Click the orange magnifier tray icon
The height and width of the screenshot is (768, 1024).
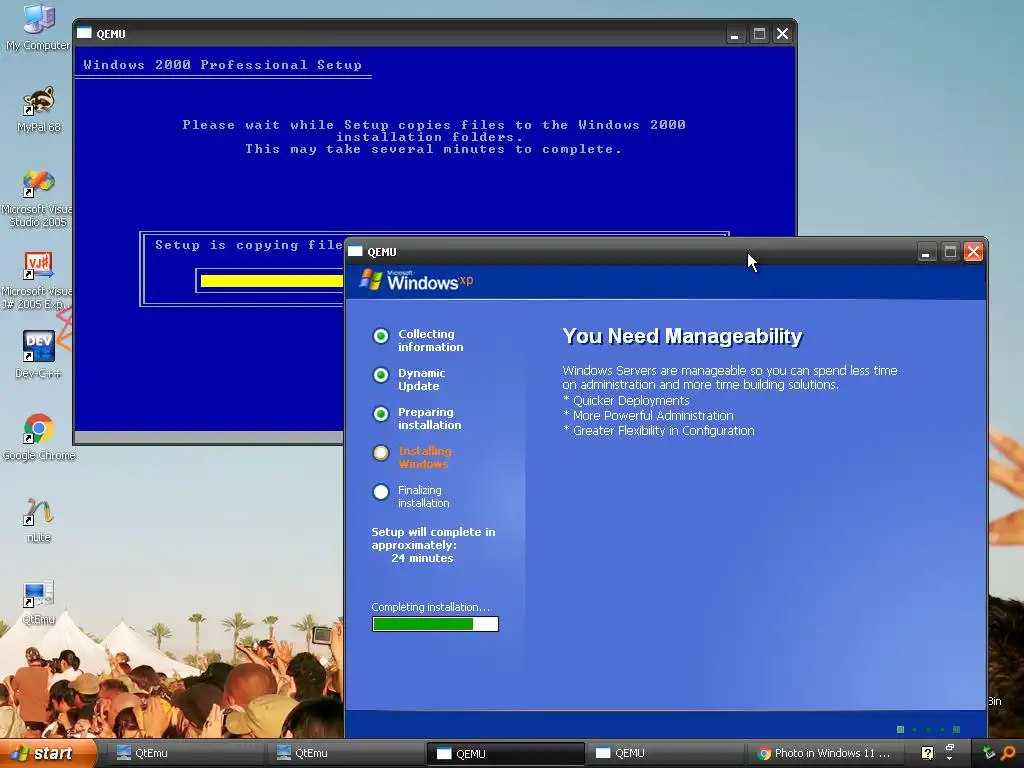click(x=1009, y=754)
